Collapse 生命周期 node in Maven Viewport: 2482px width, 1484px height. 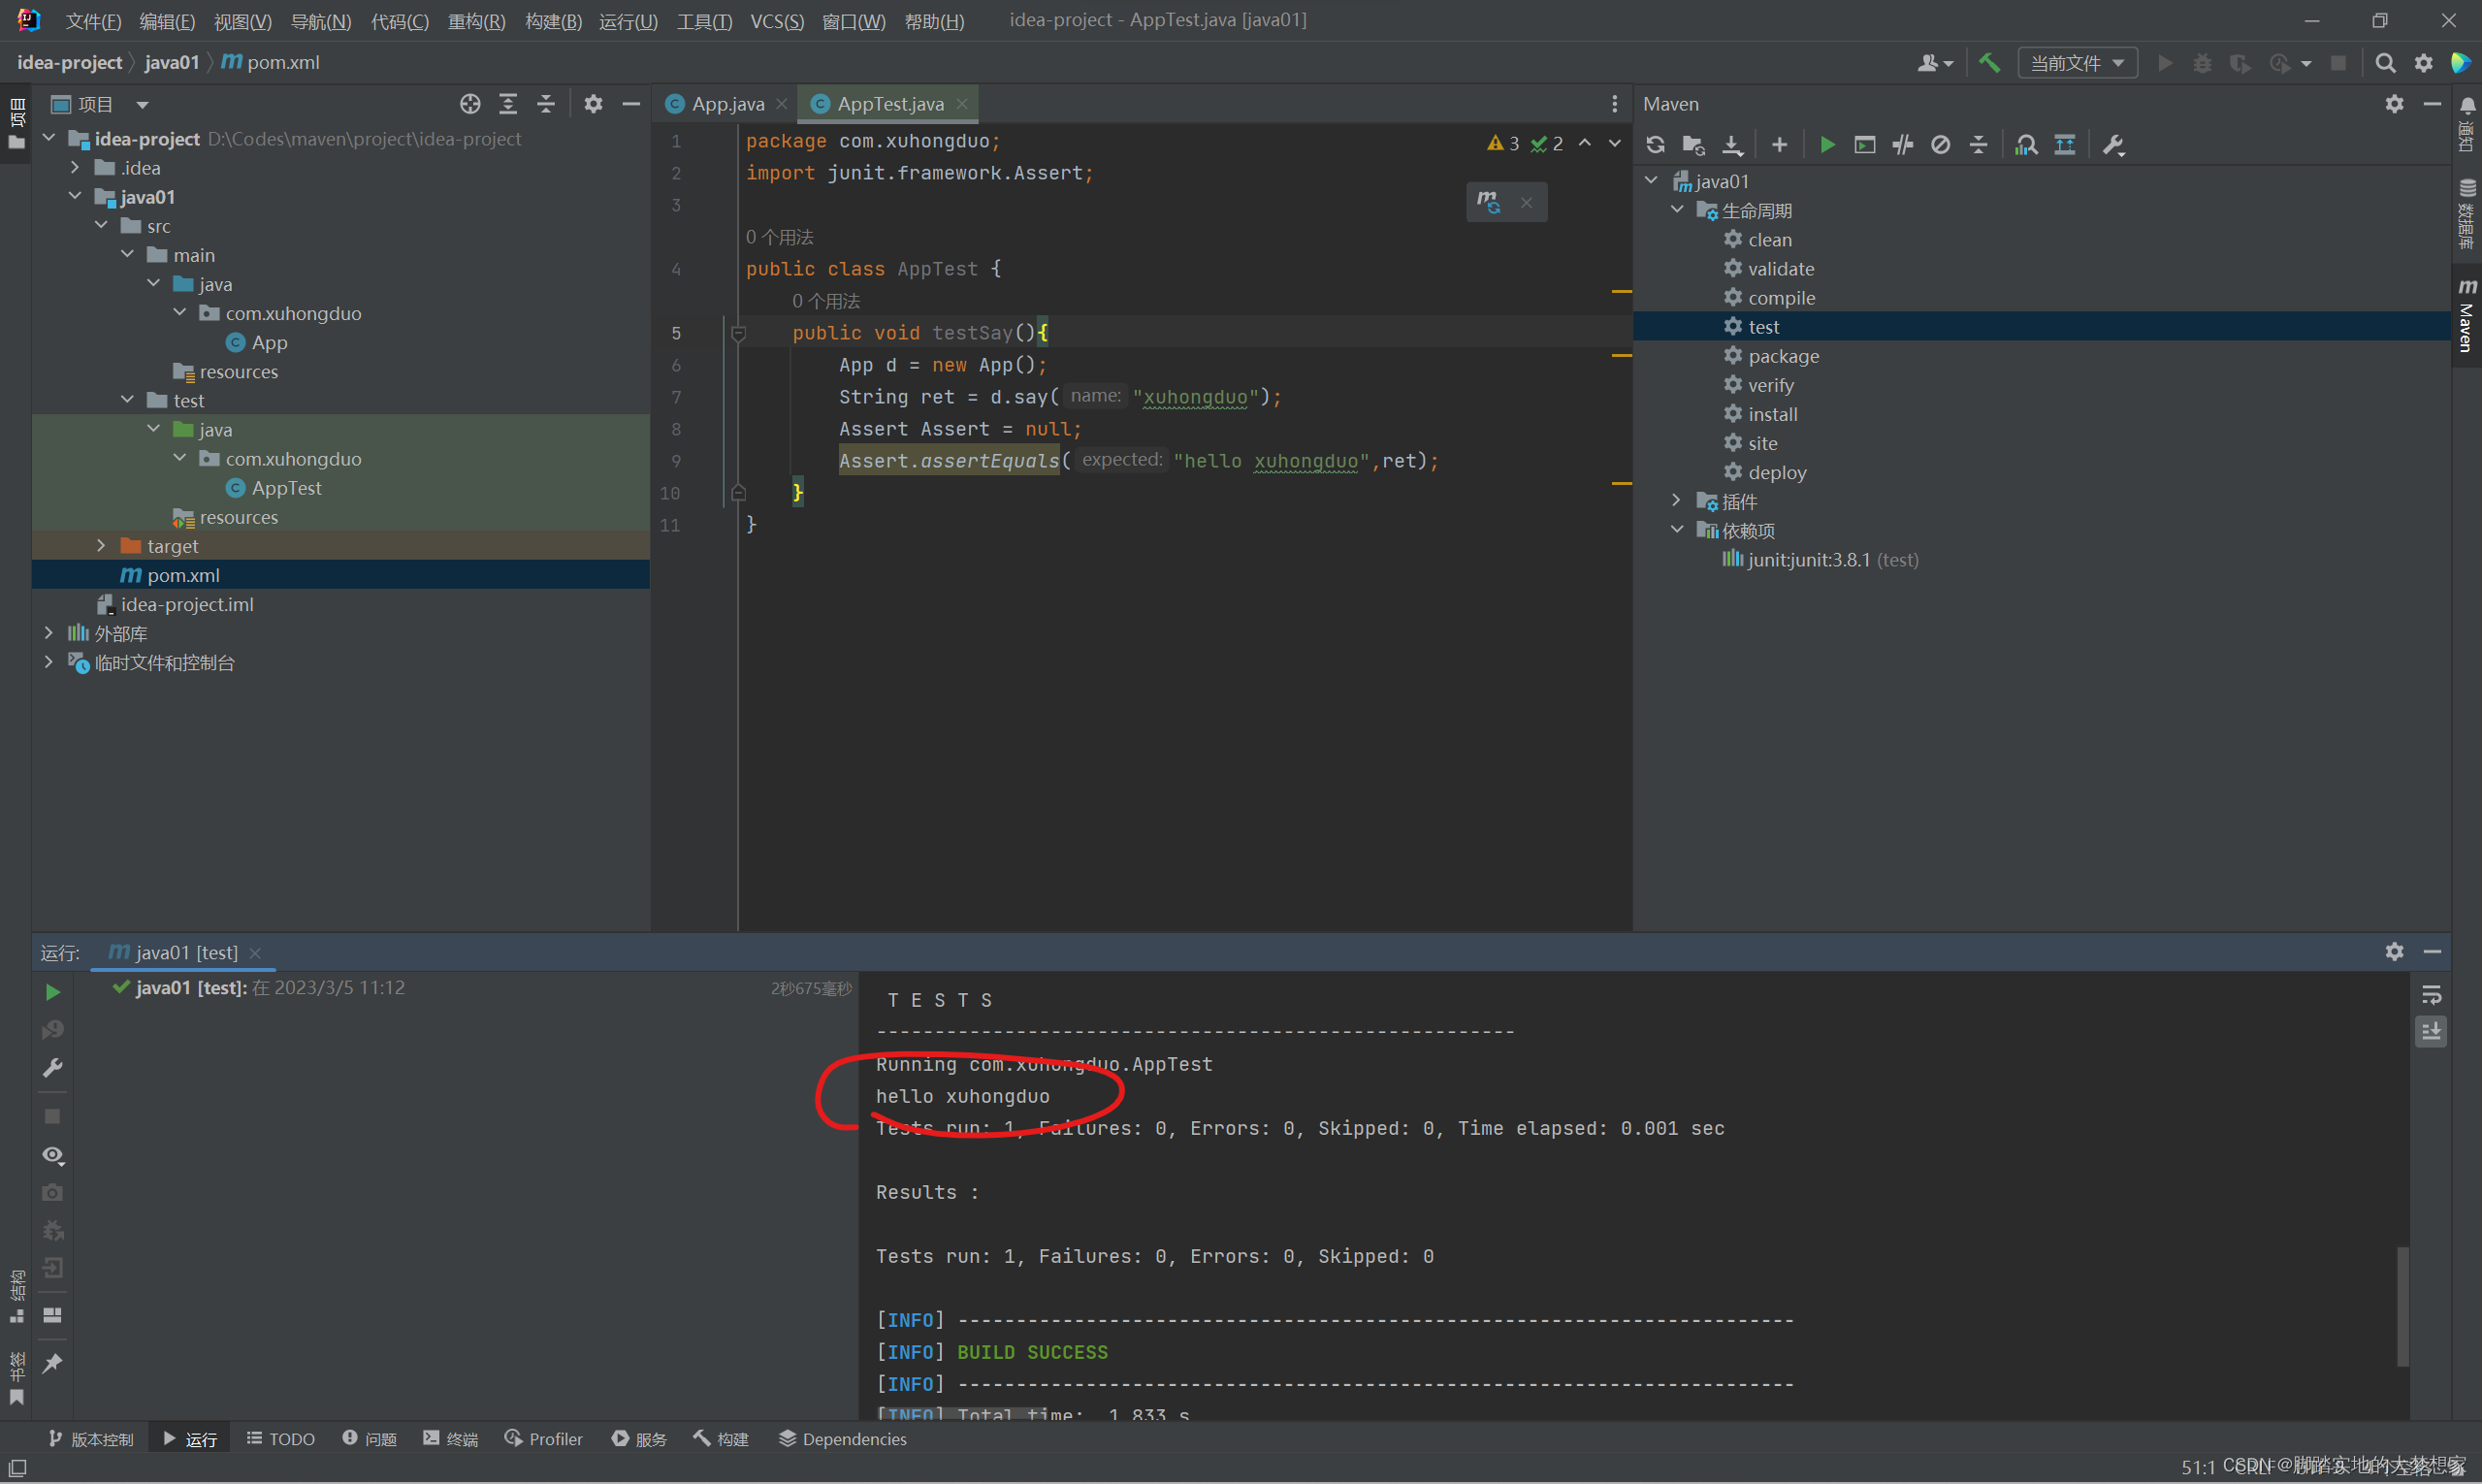1677,209
